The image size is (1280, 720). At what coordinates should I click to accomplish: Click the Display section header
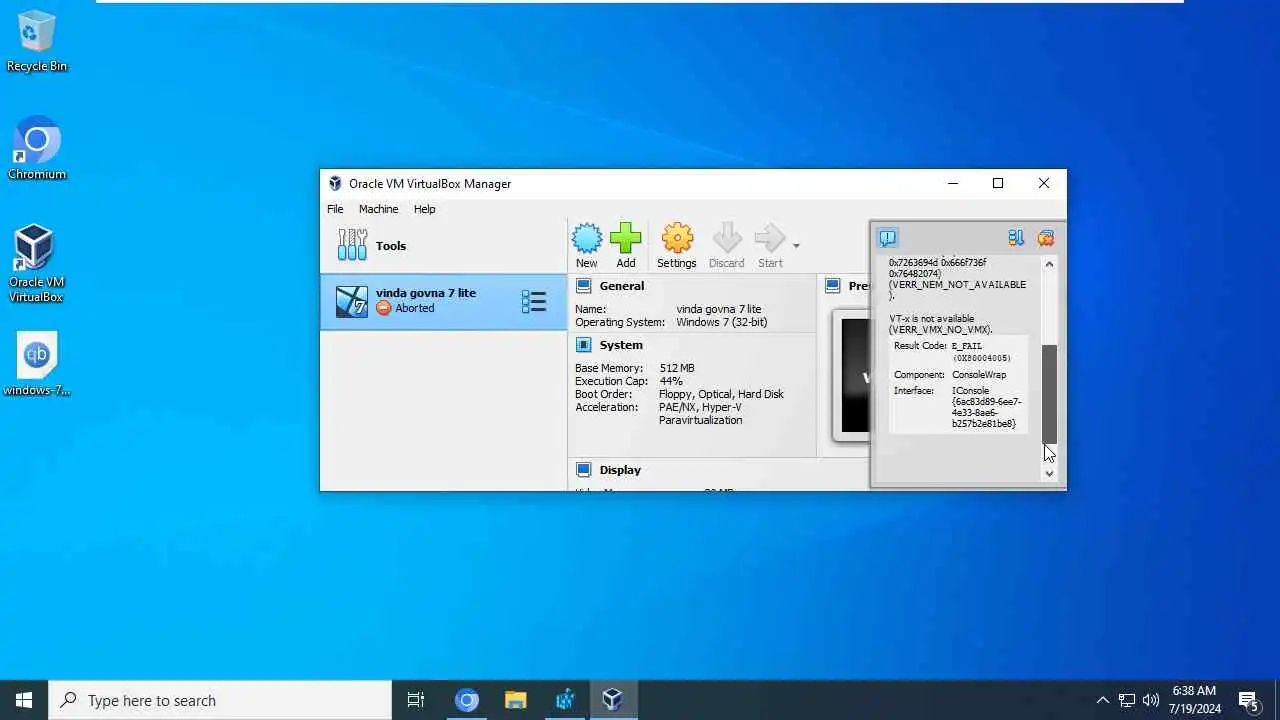(620, 470)
